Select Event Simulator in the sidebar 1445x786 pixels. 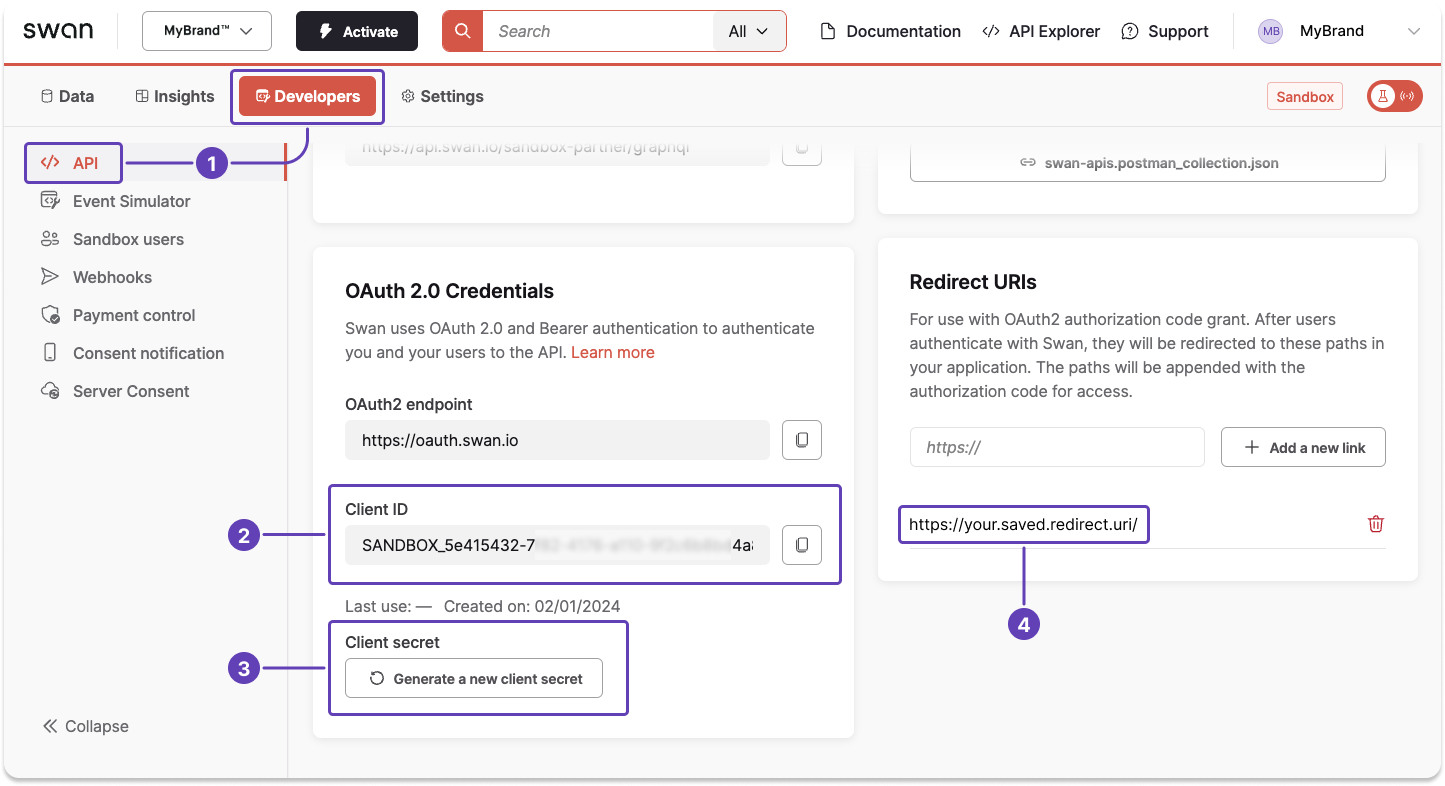(x=131, y=201)
